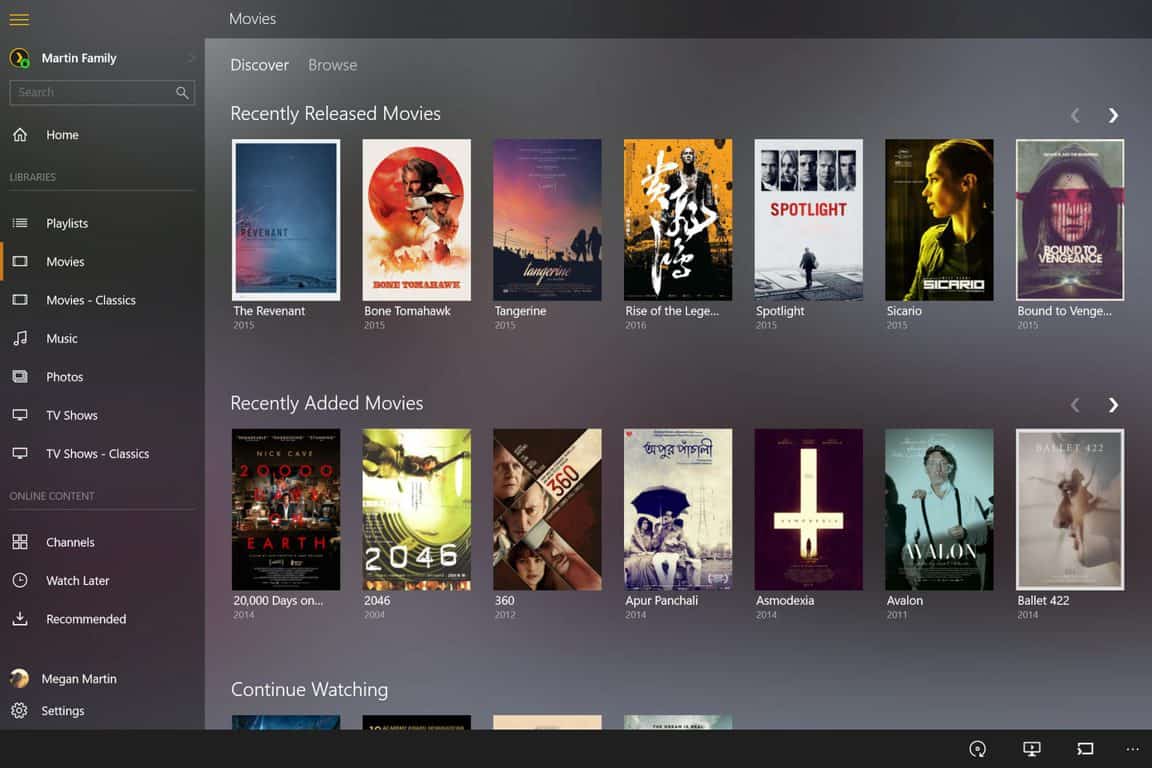The width and height of the screenshot is (1152, 768).
Task: Click the search magnifier icon
Action: pyautogui.click(x=182, y=92)
